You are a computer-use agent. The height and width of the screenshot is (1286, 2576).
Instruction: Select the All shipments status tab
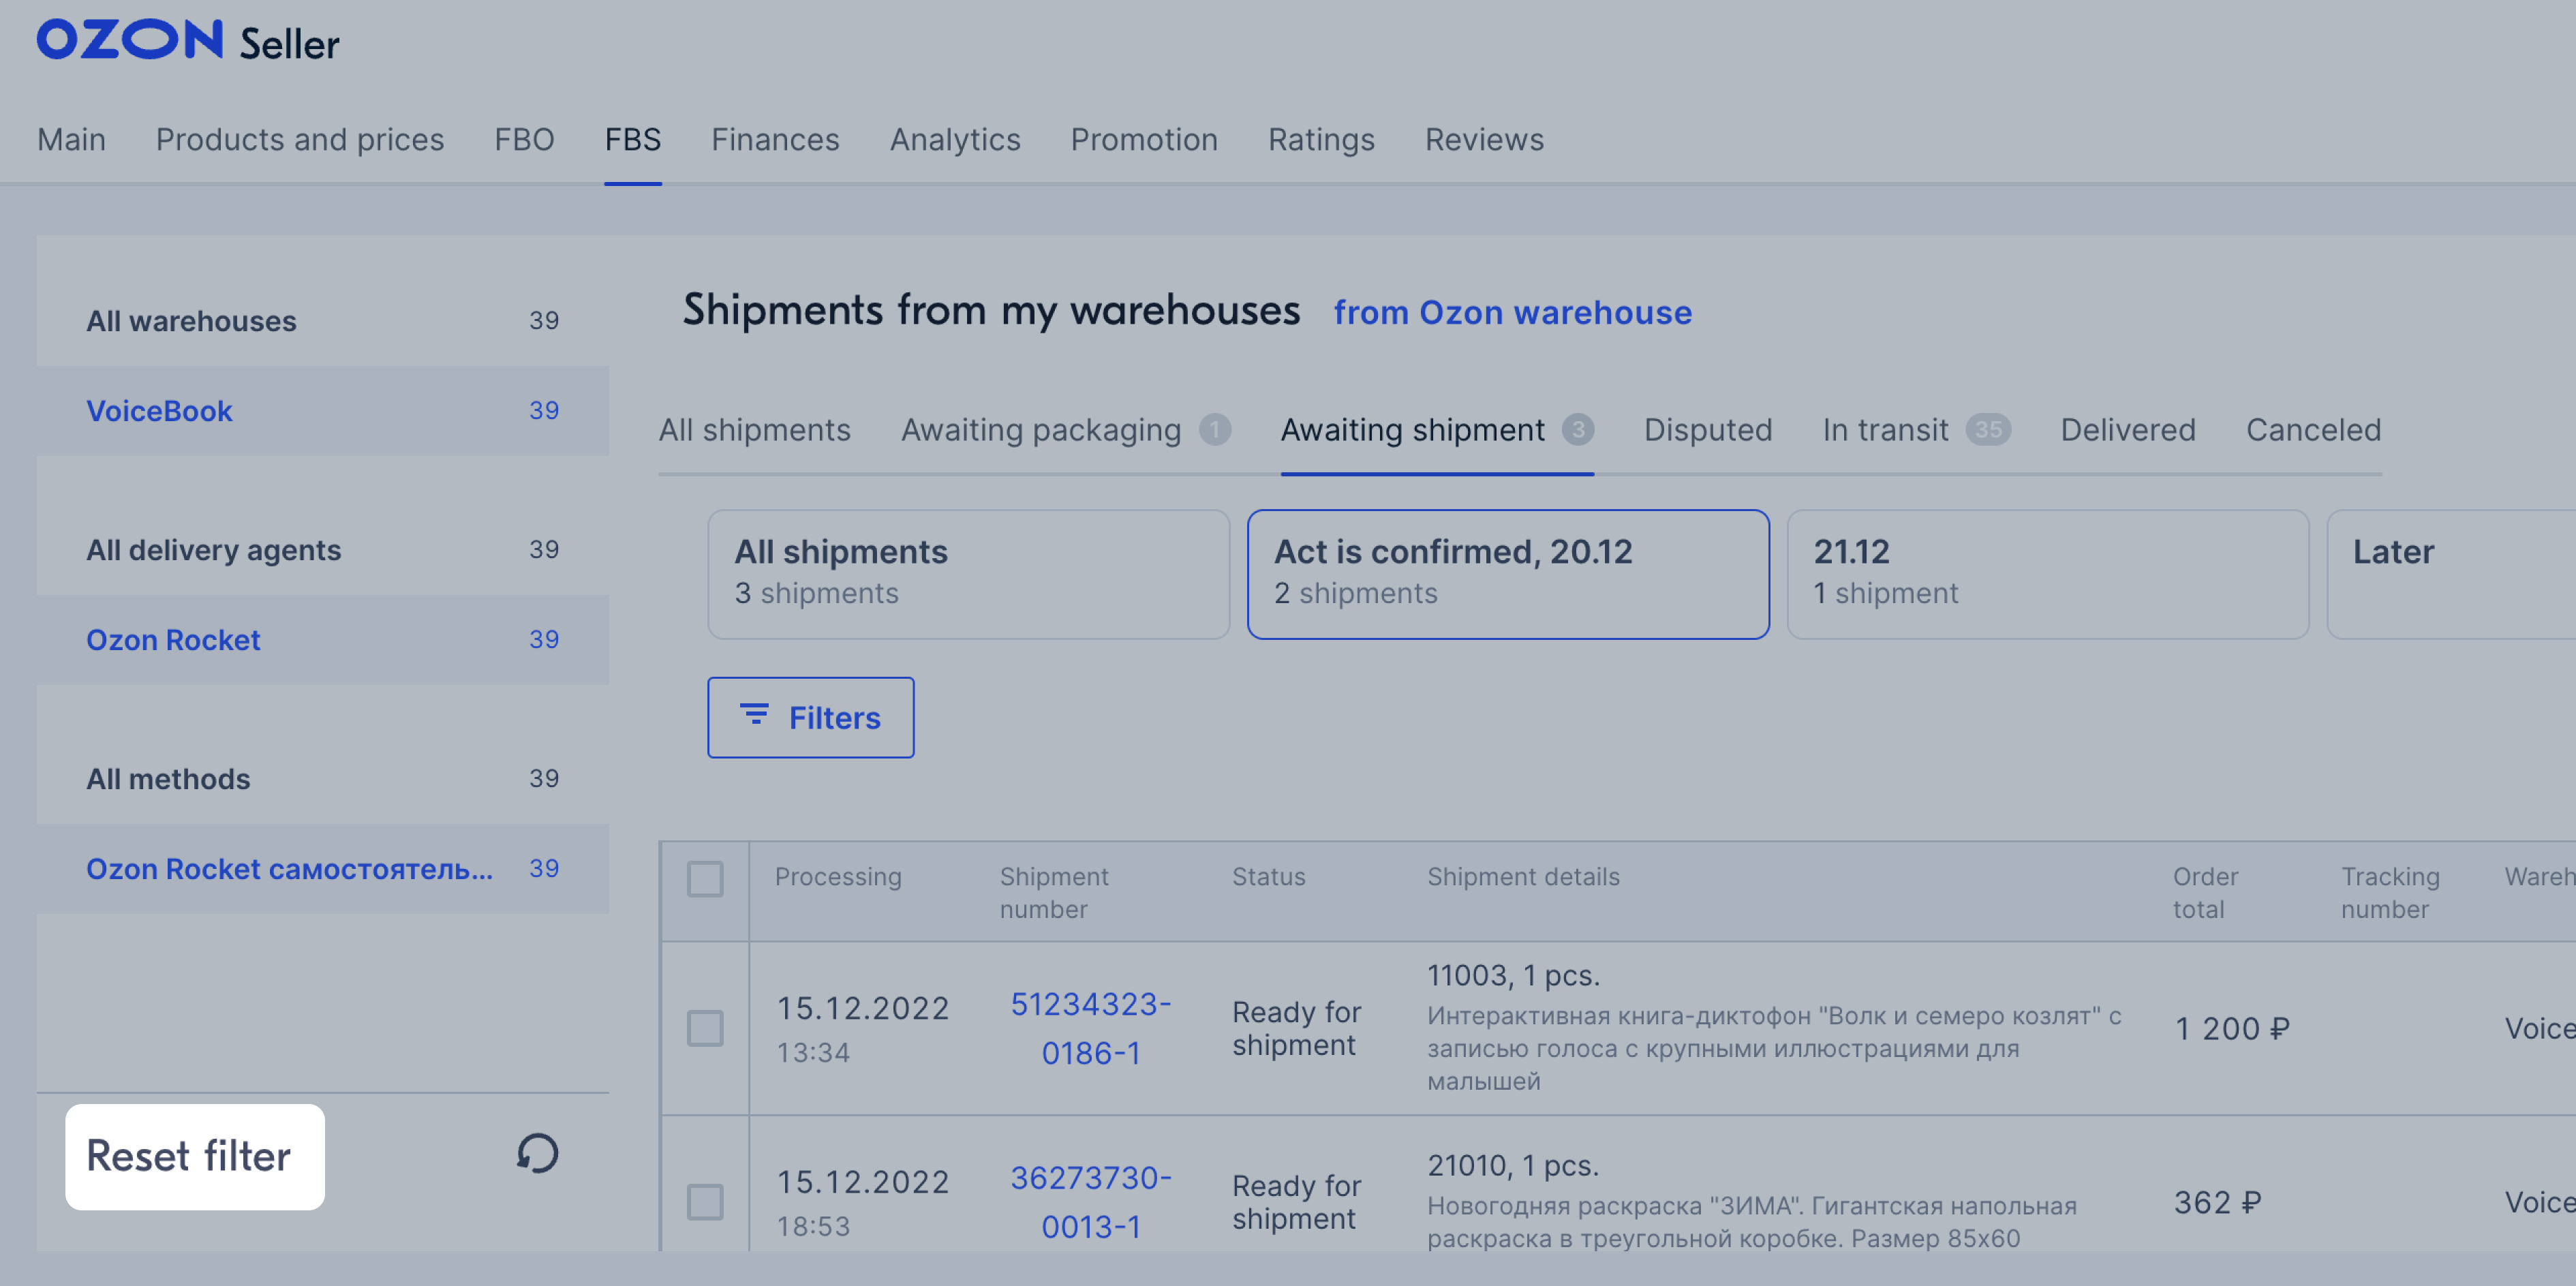point(754,429)
